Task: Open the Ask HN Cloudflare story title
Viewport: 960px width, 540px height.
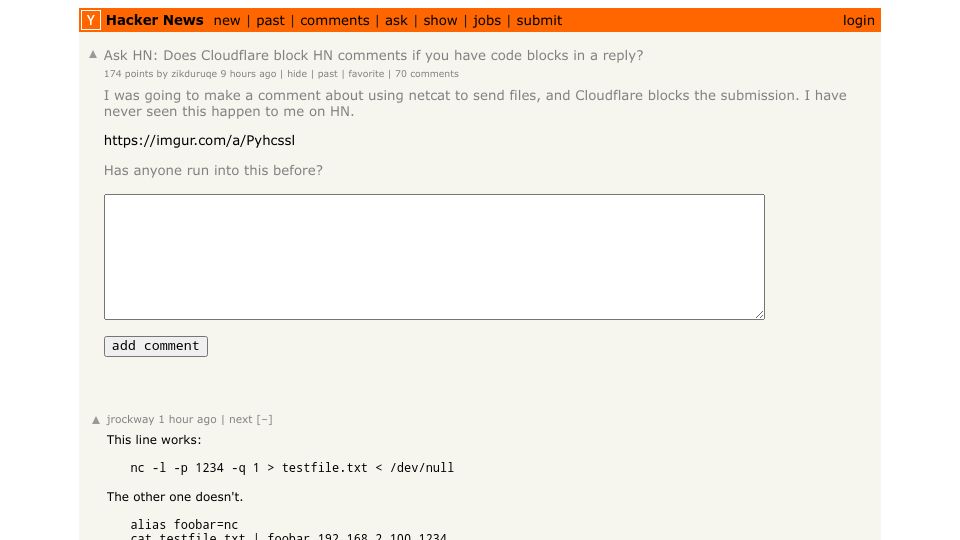Action: [373, 55]
